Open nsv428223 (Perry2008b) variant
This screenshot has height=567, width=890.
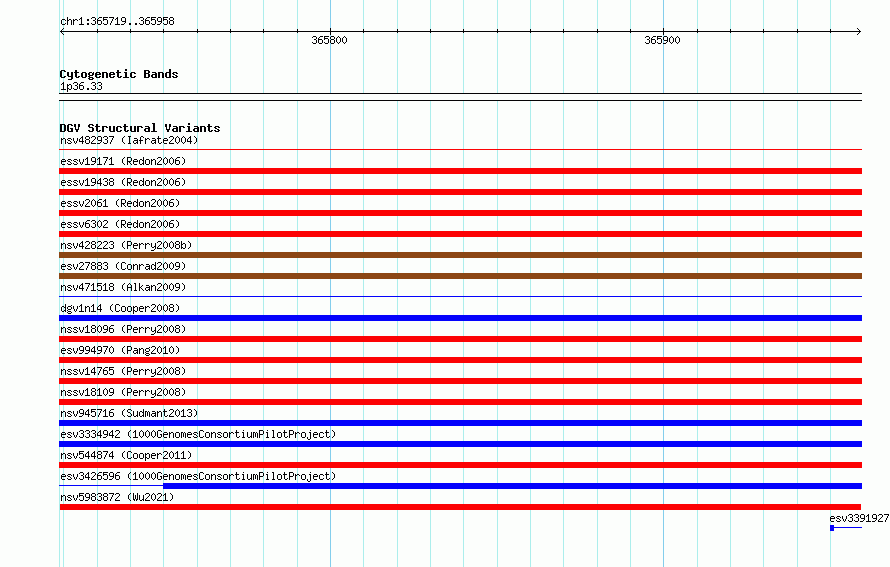126,245
